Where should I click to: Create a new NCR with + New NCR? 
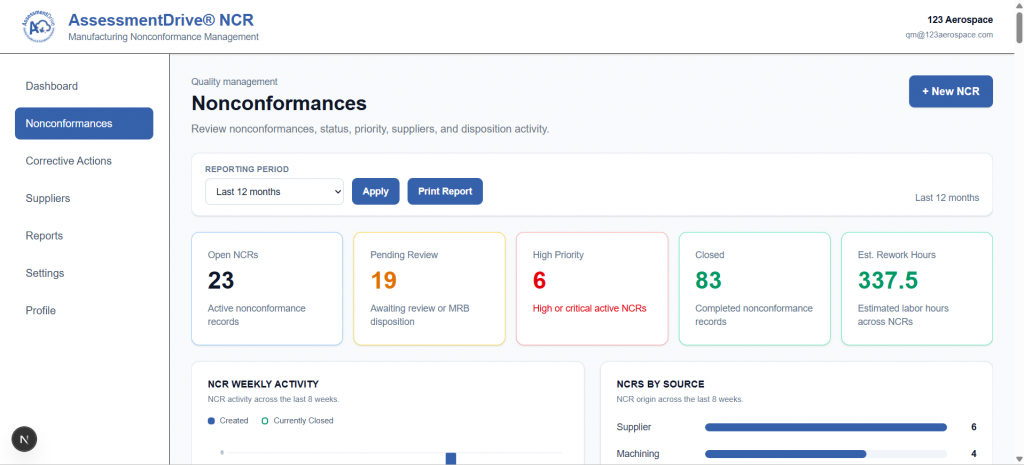point(950,91)
